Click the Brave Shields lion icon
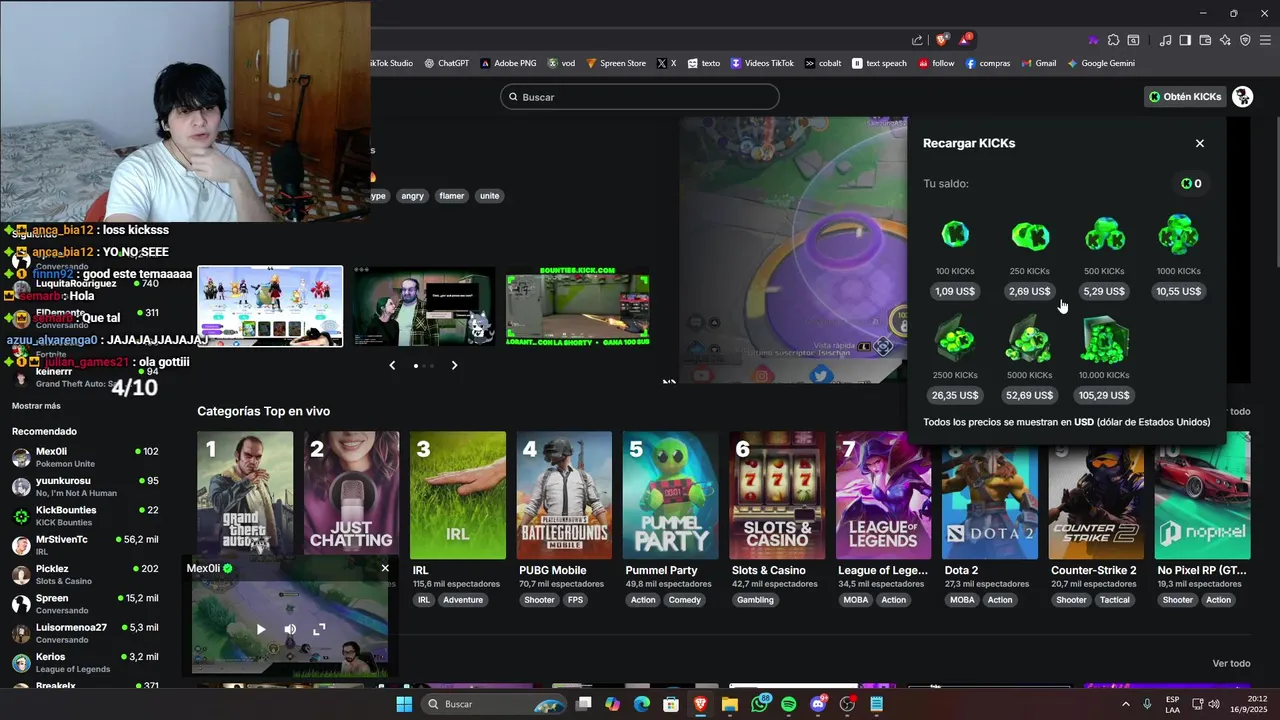 pos(942,40)
